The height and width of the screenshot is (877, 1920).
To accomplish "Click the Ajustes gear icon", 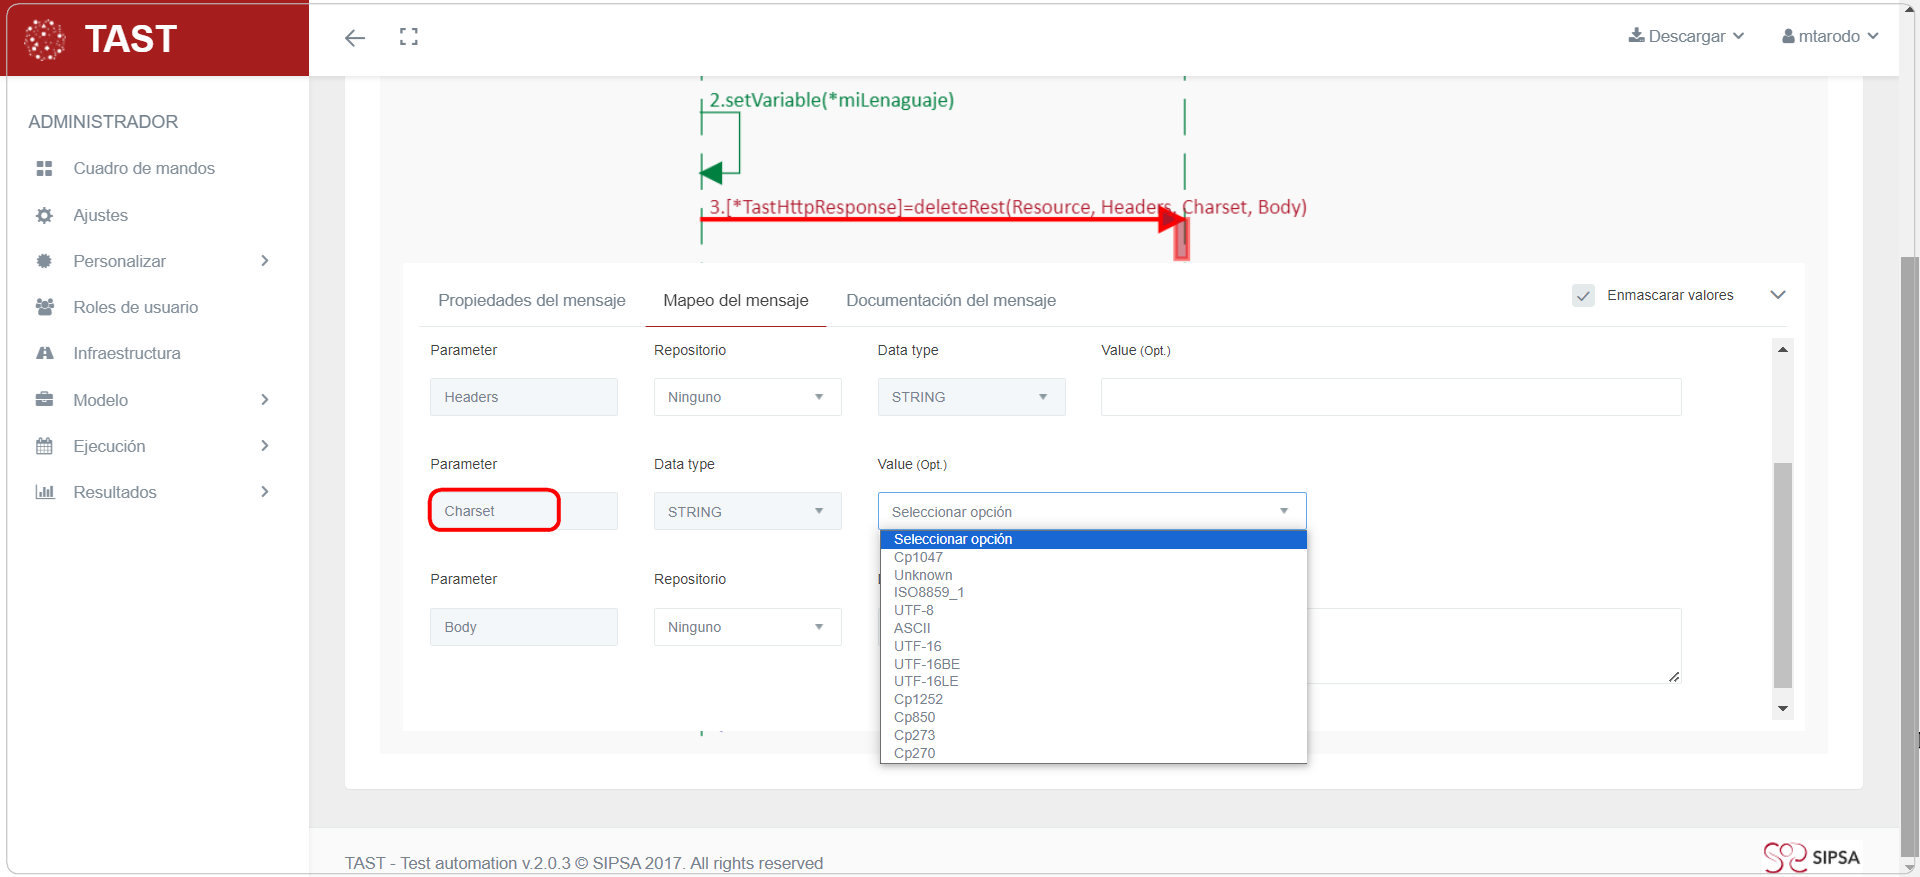I will point(44,215).
